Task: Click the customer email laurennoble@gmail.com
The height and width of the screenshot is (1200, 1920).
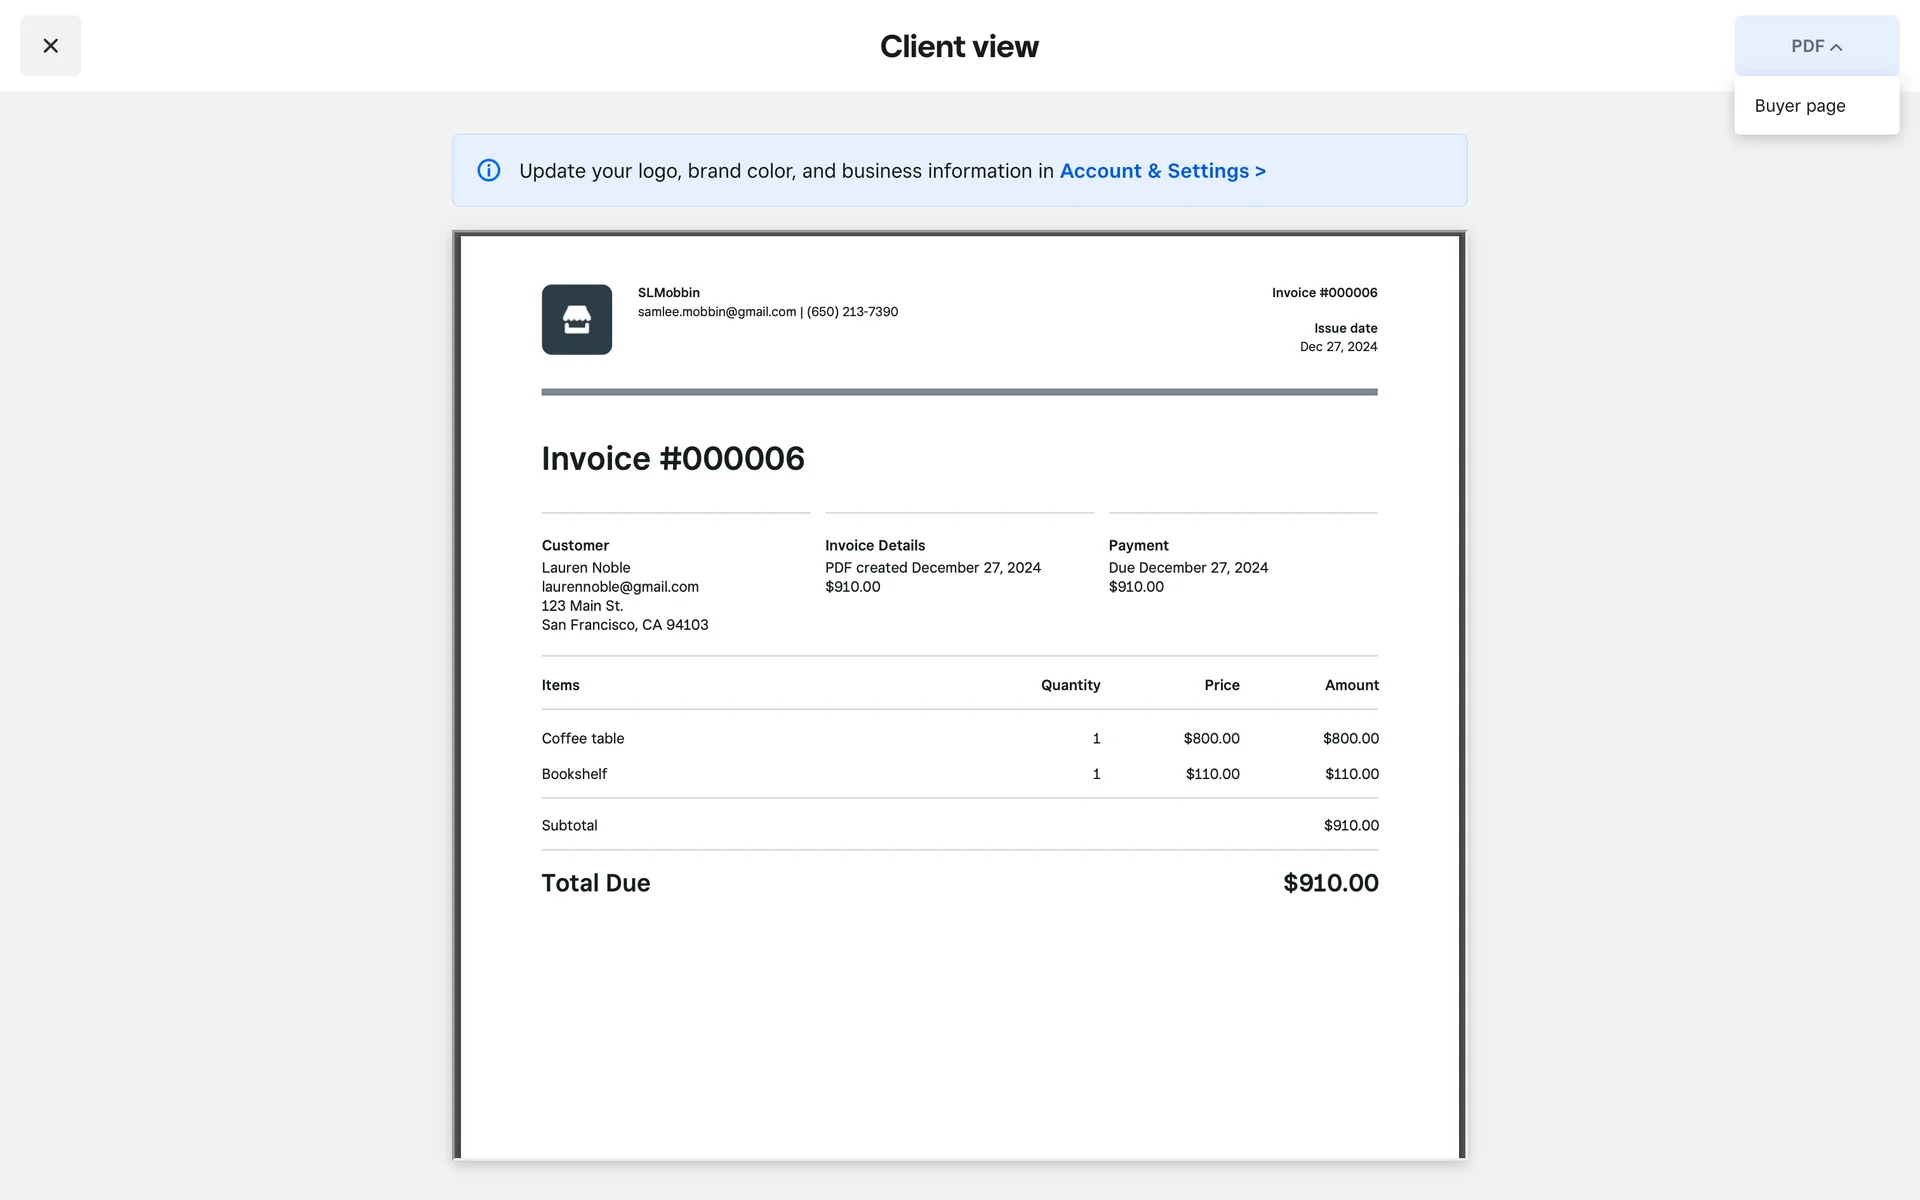Action: pyautogui.click(x=620, y=587)
